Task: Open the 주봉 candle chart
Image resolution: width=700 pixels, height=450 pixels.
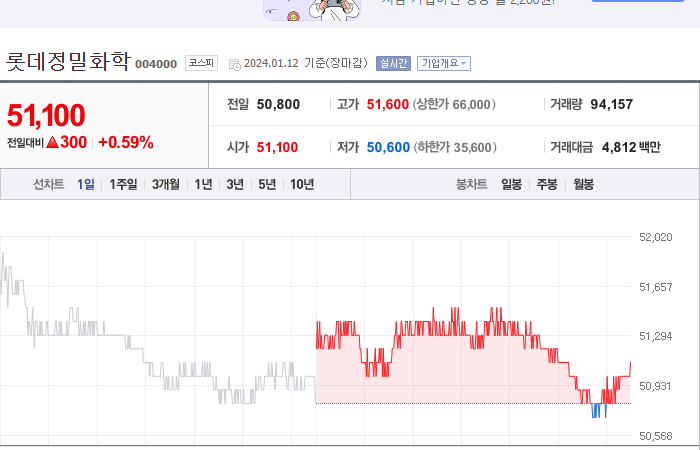Action: coord(547,184)
